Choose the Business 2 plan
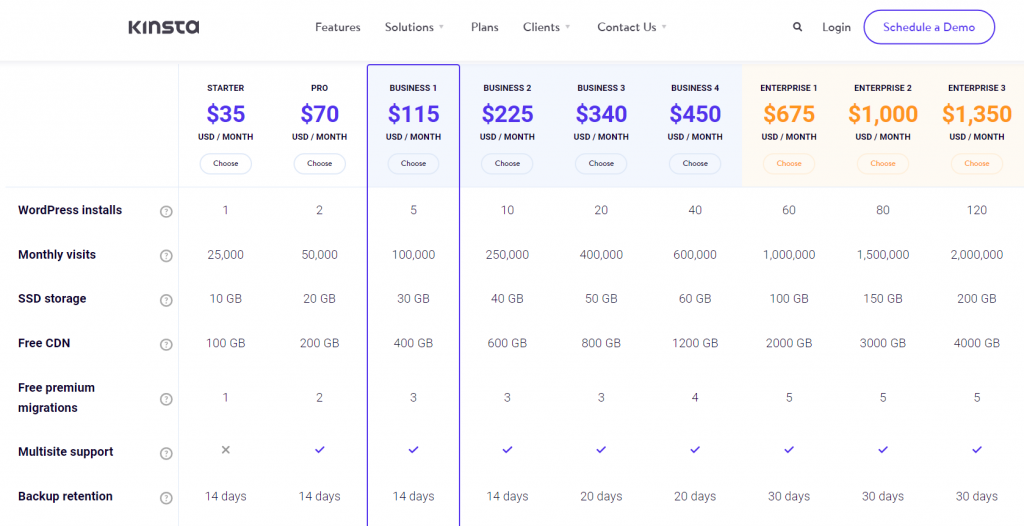 click(507, 163)
